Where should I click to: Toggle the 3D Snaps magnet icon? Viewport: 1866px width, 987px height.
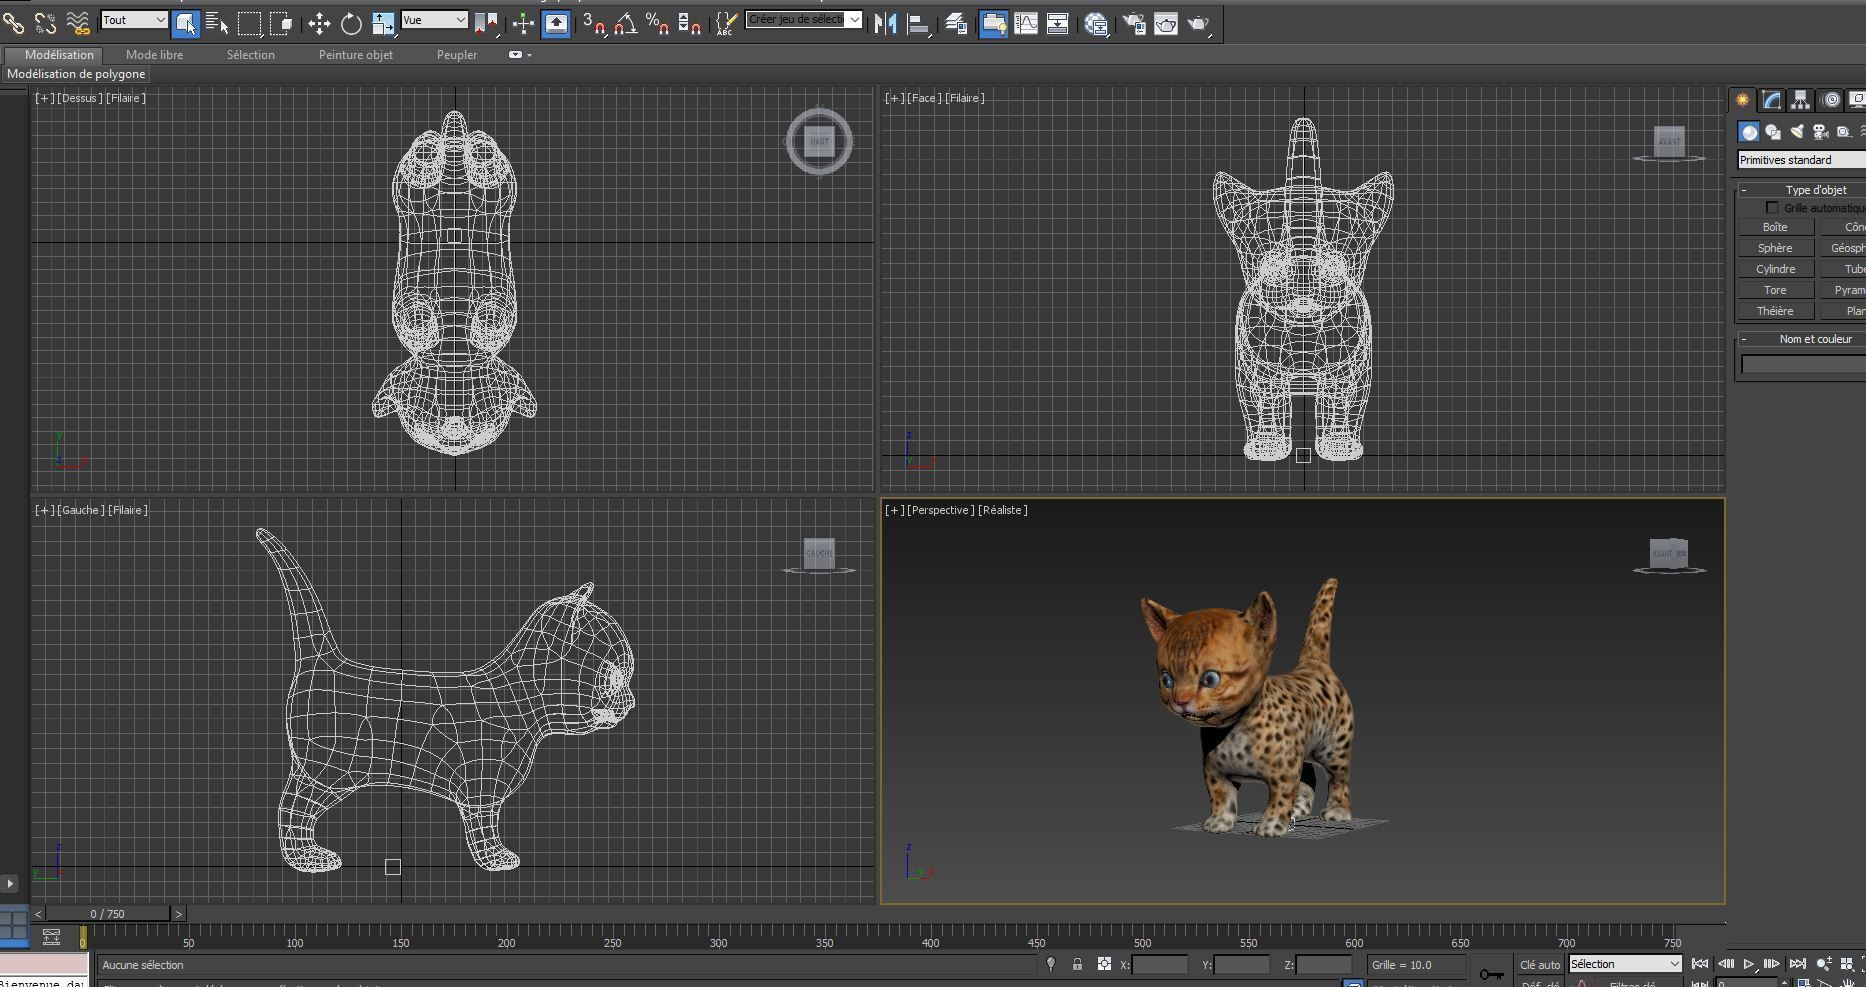click(594, 23)
